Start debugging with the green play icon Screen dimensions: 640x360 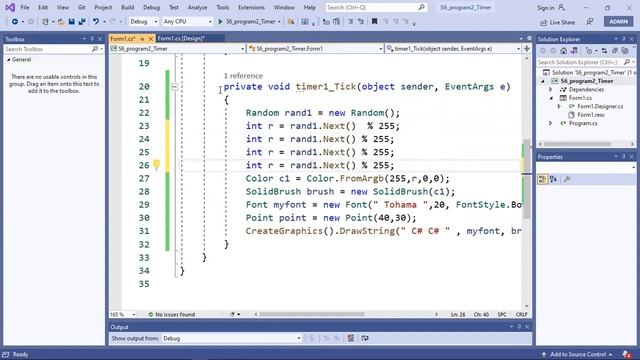click(x=220, y=22)
